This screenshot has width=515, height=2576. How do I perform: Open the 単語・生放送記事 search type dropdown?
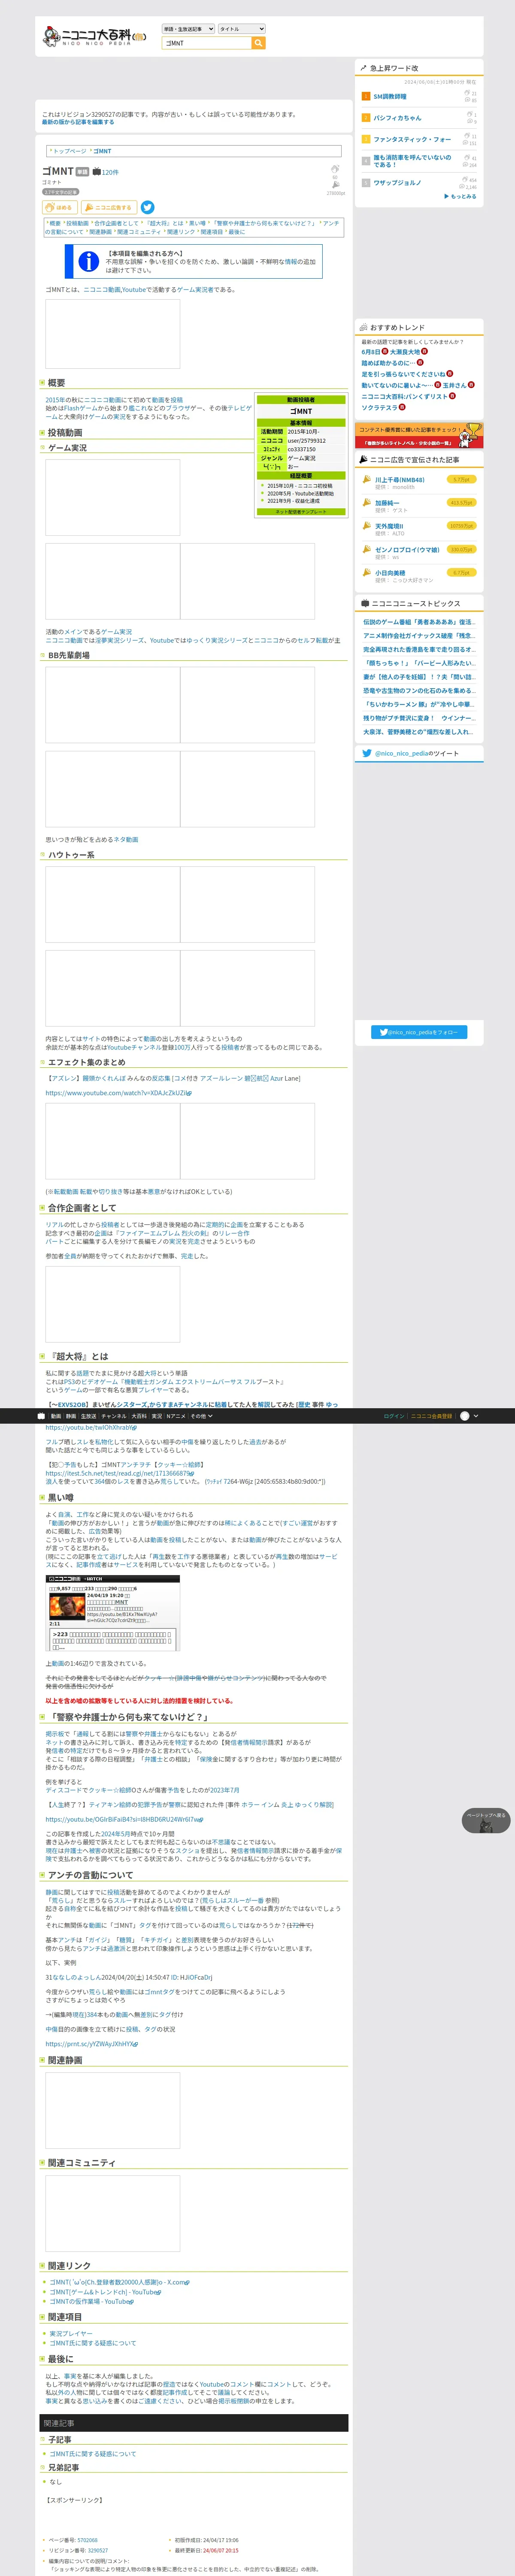[188, 29]
